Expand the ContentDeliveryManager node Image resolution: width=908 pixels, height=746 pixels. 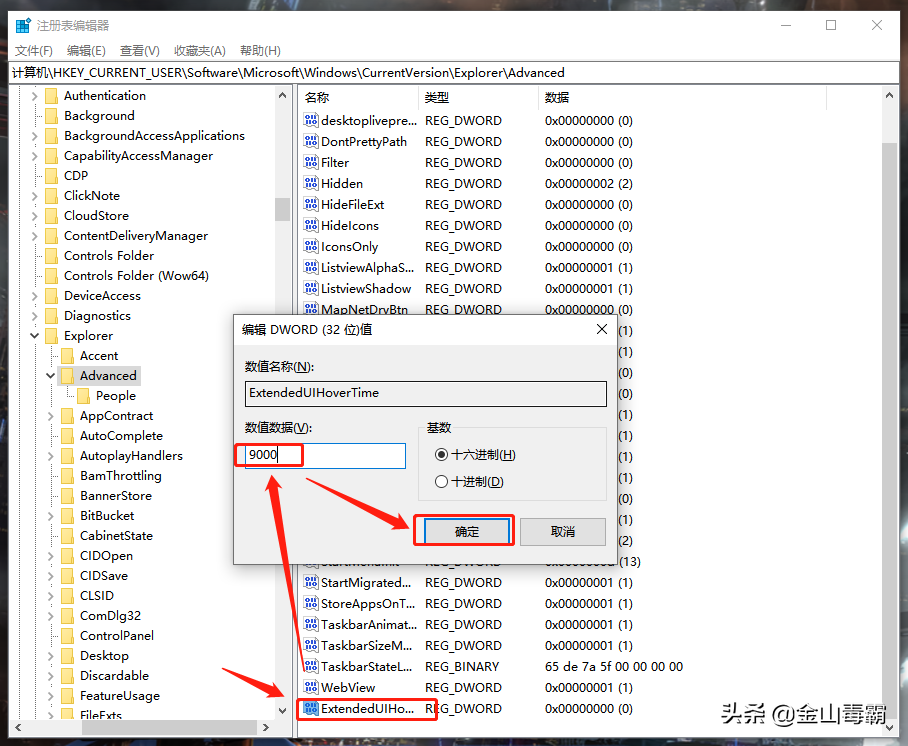click(x=34, y=236)
